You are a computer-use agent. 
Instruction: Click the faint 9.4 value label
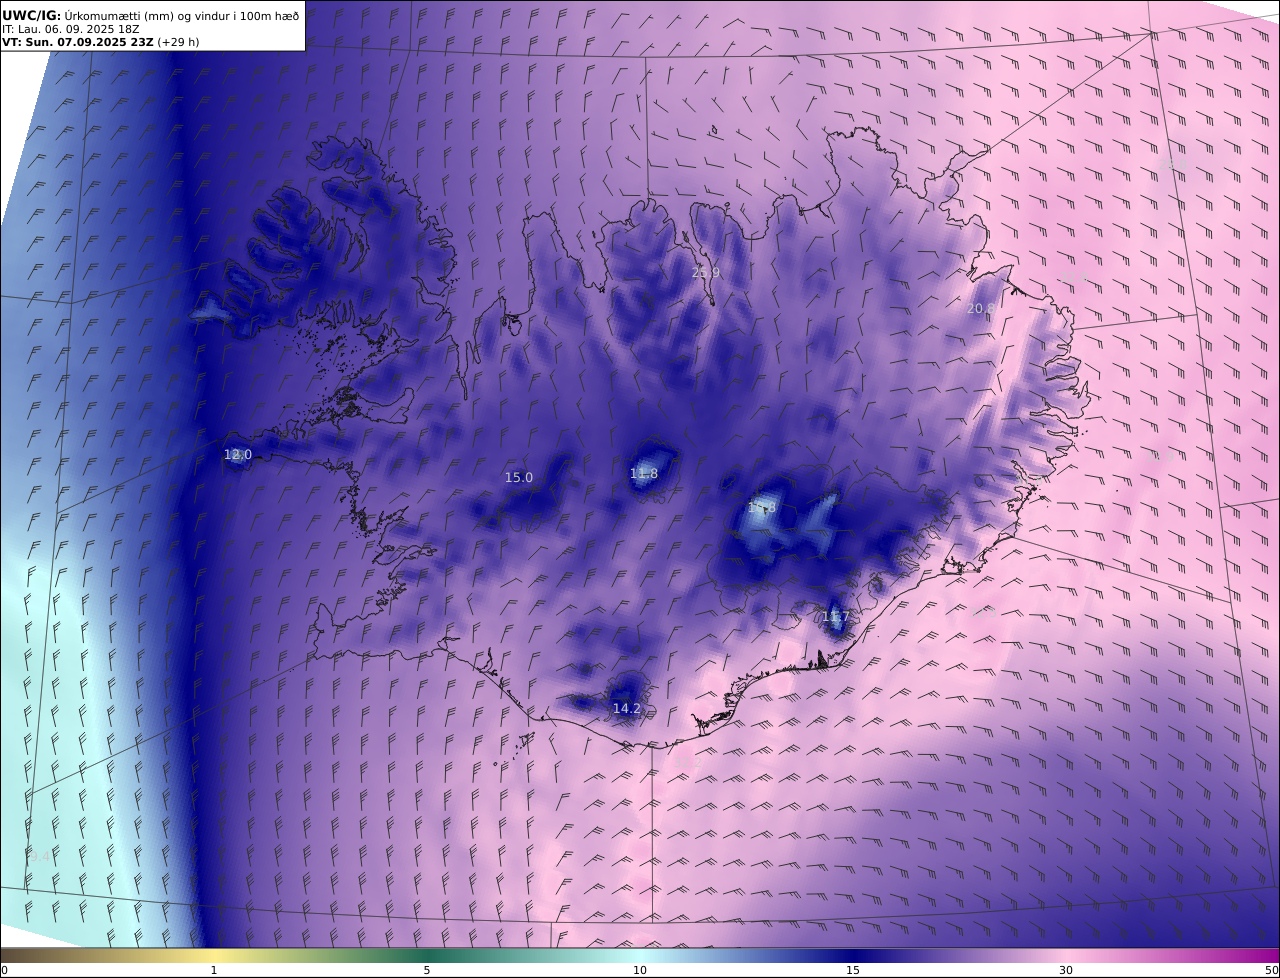coord(40,857)
